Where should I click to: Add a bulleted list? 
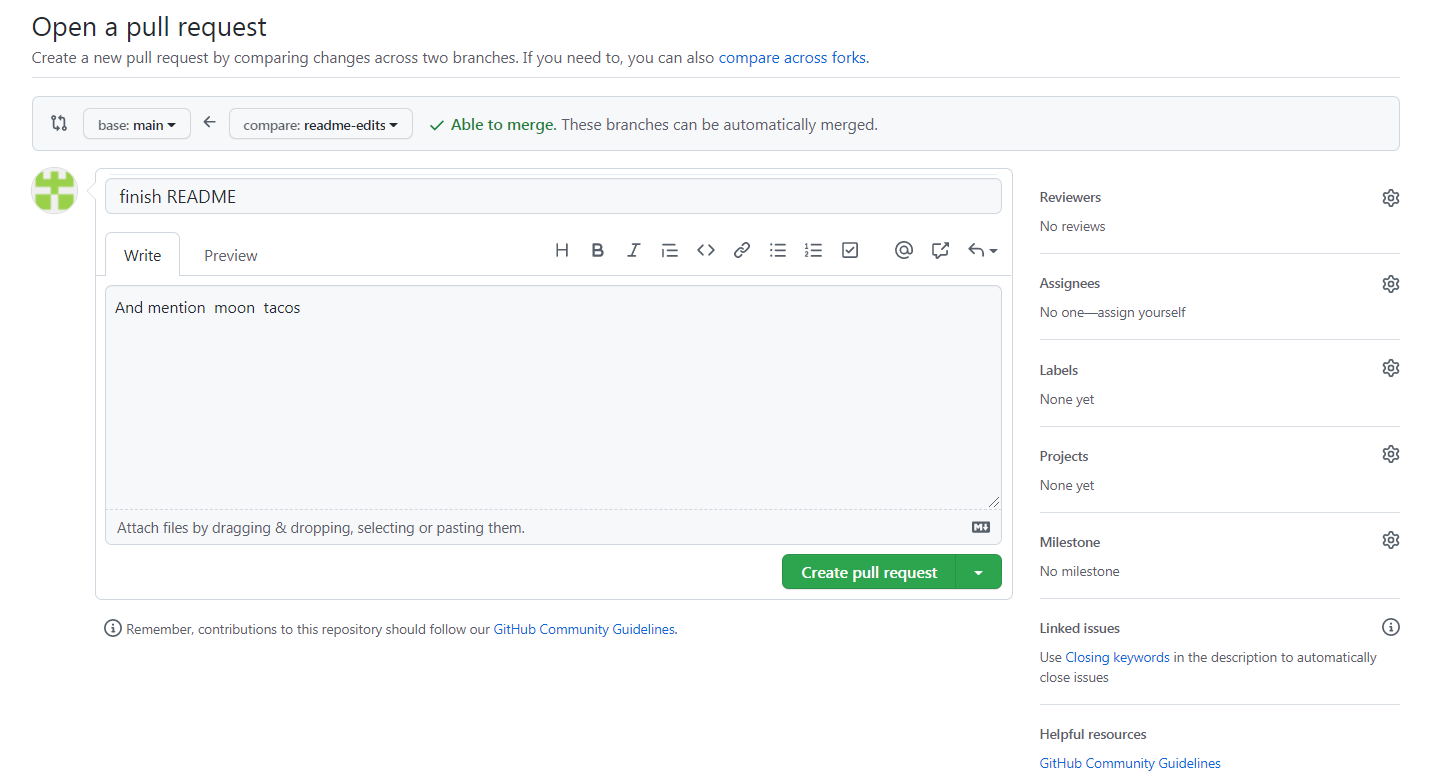pyautogui.click(x=777, y=250)
